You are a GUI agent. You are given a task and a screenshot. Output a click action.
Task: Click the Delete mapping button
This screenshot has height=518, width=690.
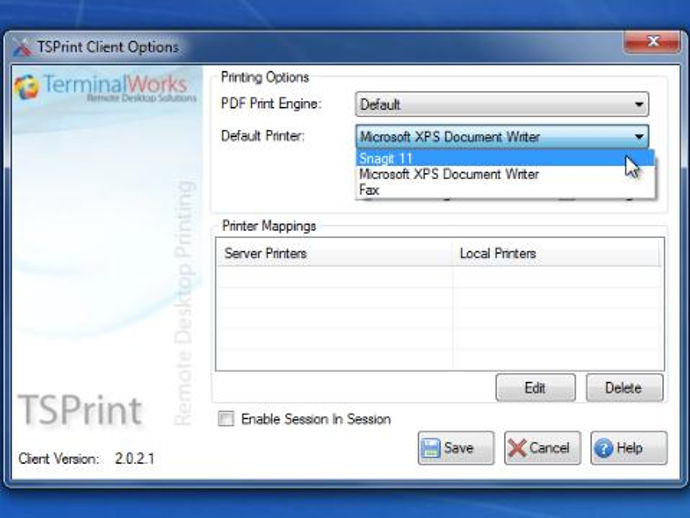point(624,388)
